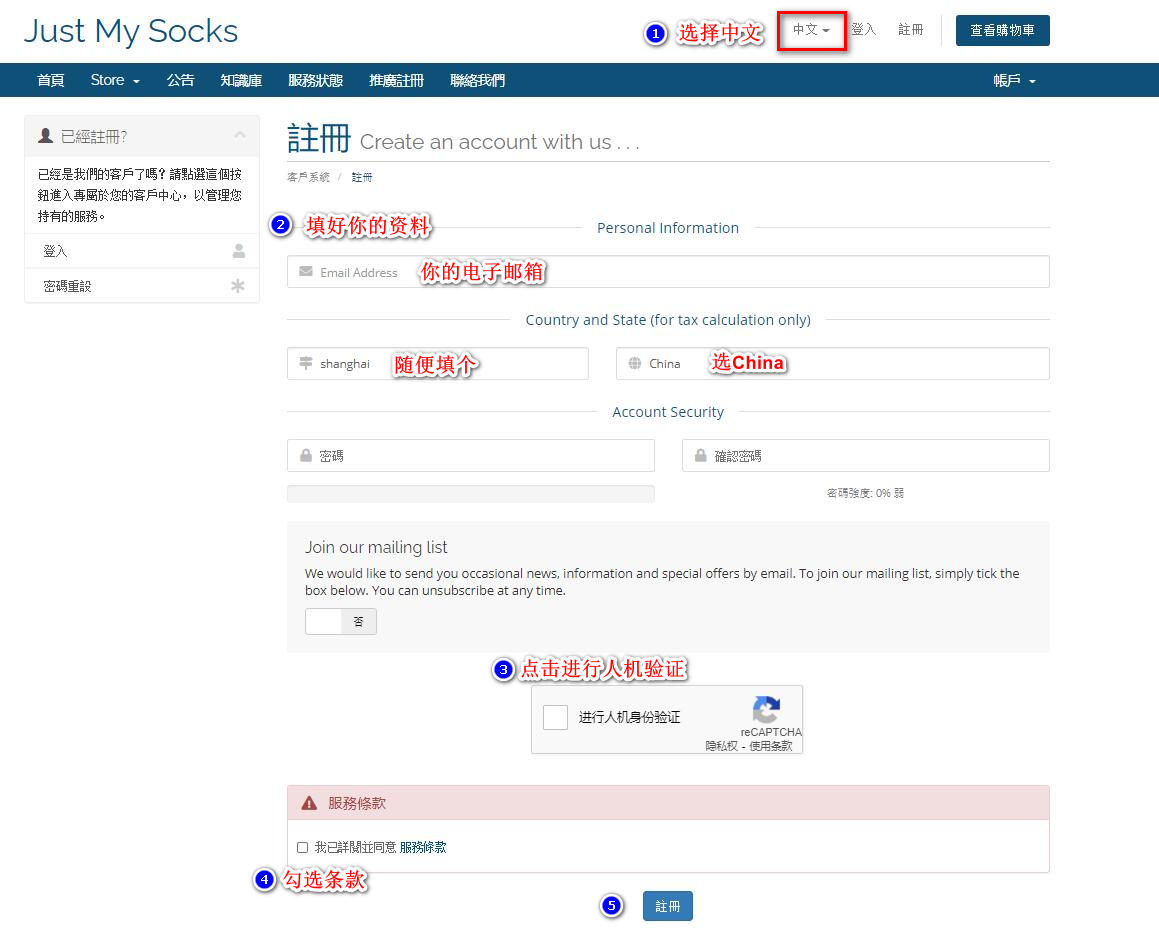The width and height of the screenshot is (1159, 931).
Task: Click the Account Security section heading
Action: [668, 412]
